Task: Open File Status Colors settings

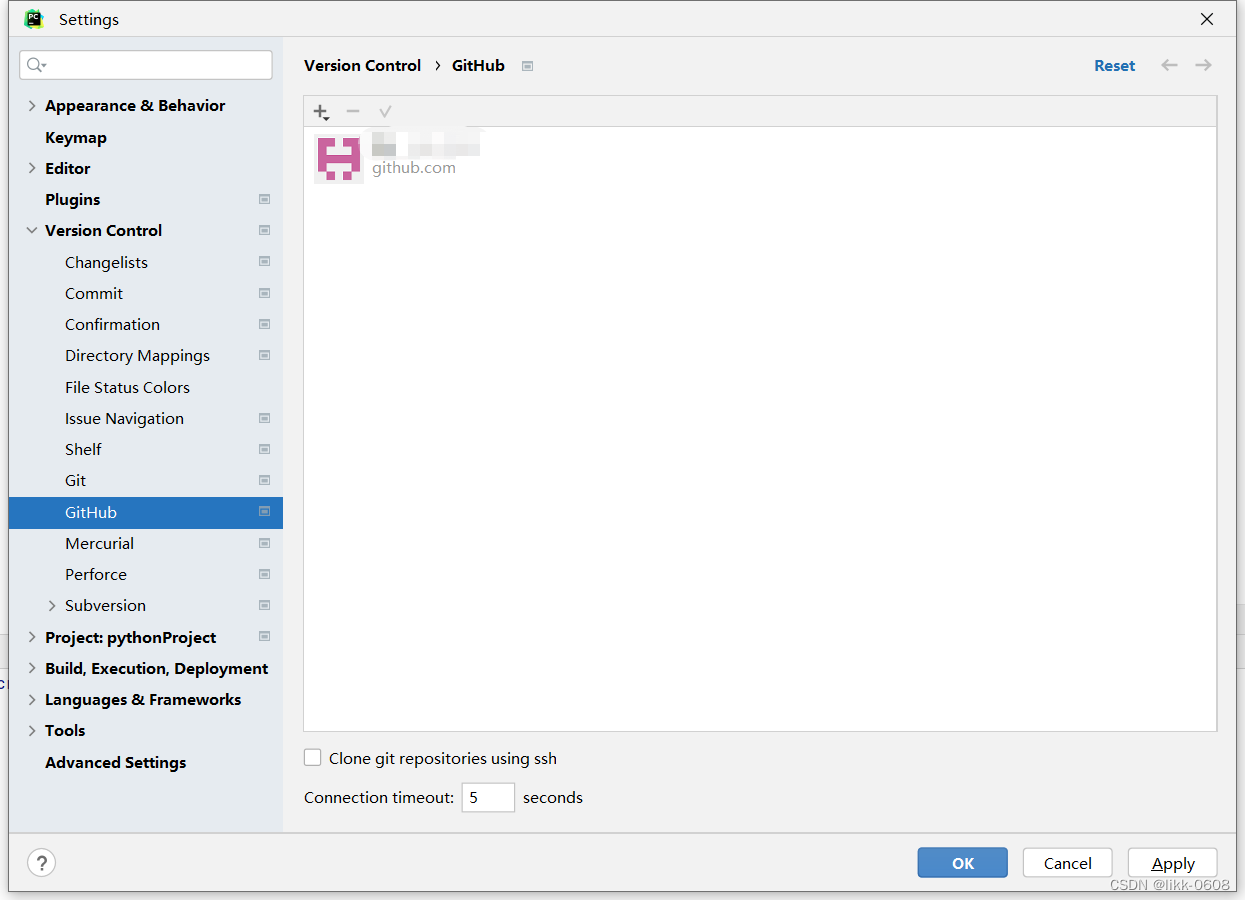Action: coord(127,387)
